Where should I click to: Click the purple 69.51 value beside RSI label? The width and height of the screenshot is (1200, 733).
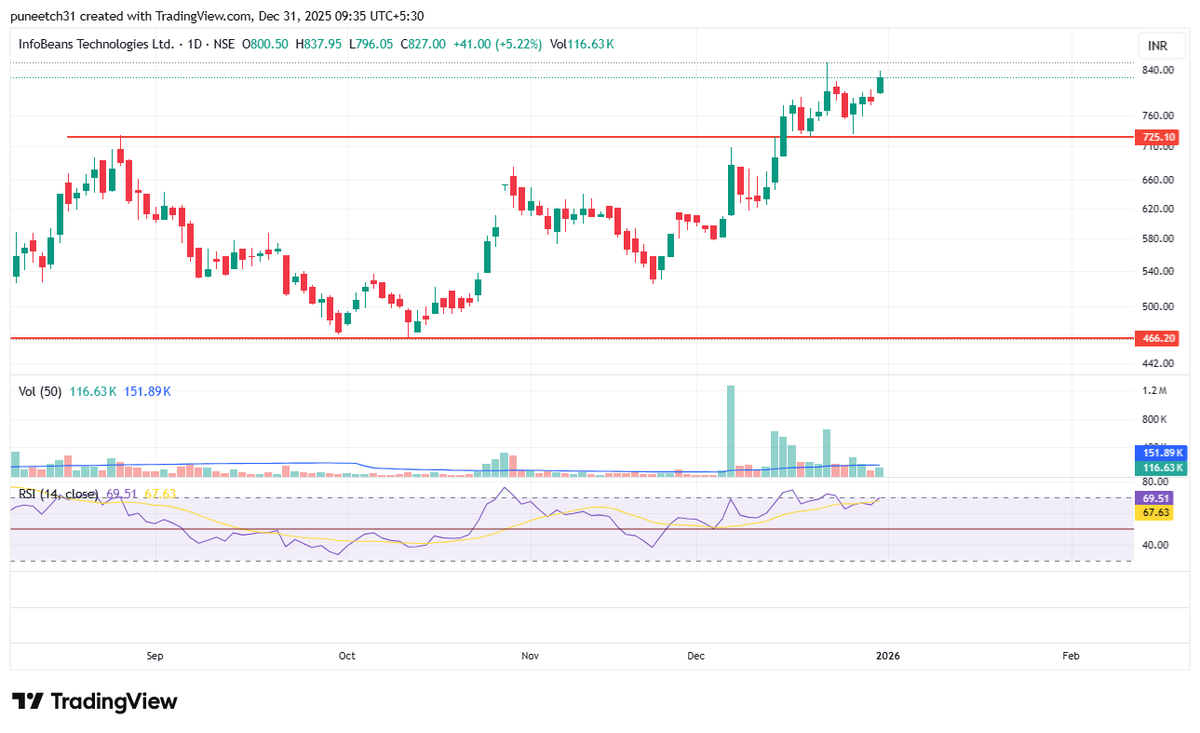(121, 494)
